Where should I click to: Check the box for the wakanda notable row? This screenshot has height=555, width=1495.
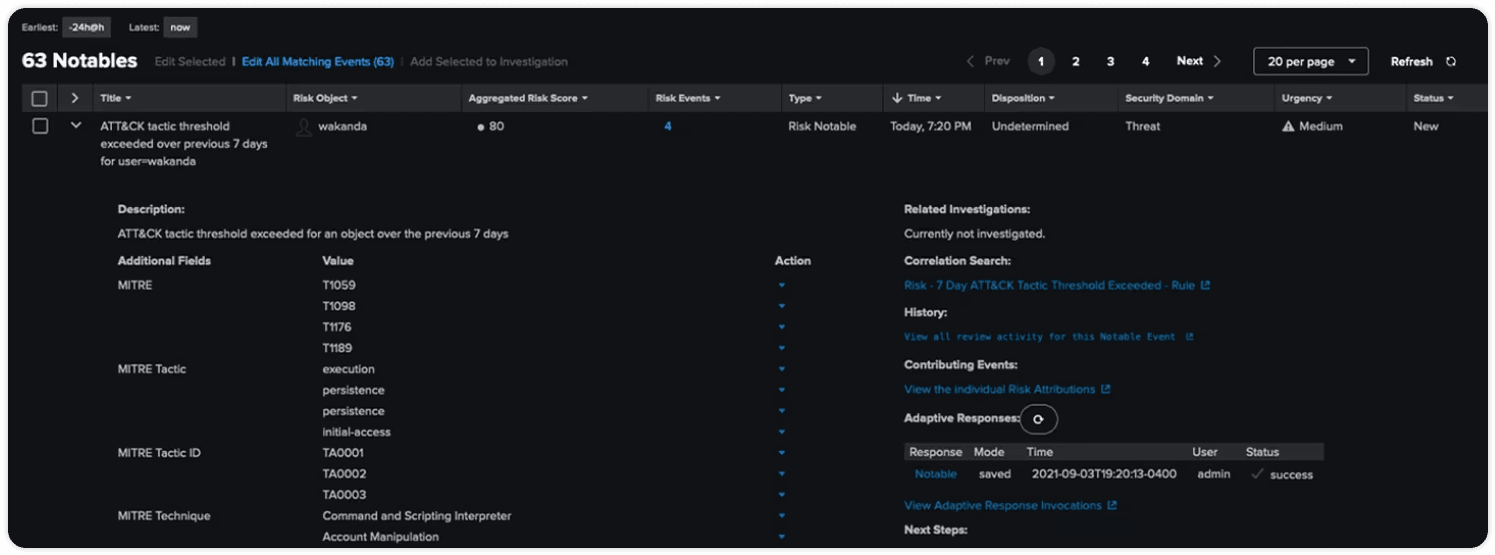pos(40,127)
